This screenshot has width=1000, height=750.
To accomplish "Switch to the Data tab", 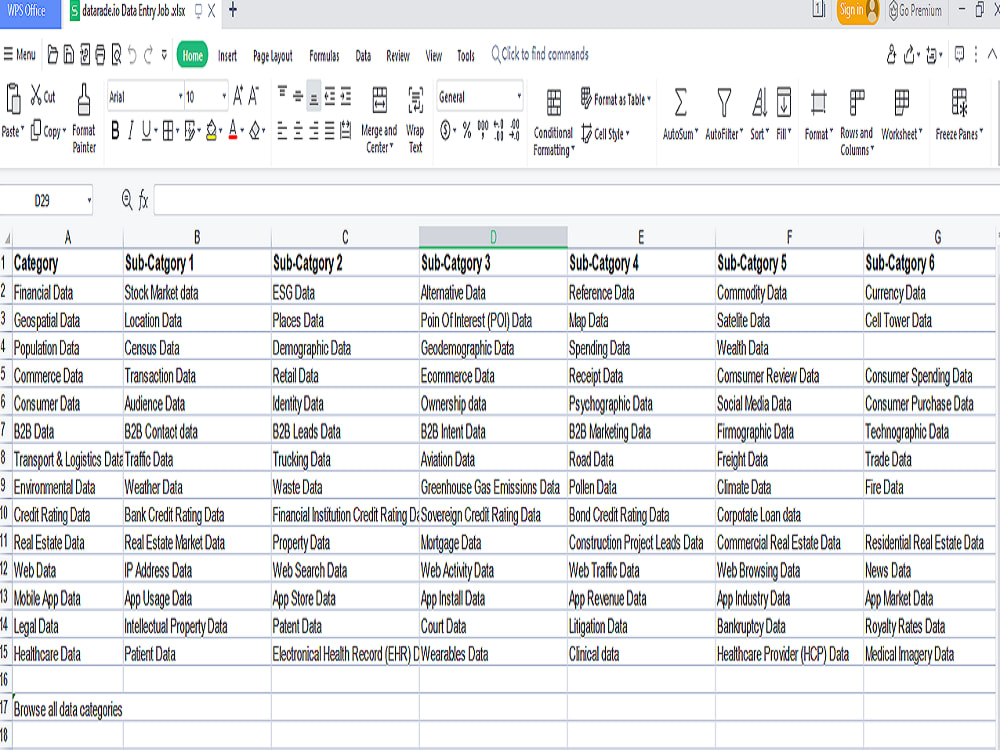I will click(x=363, y=55).
